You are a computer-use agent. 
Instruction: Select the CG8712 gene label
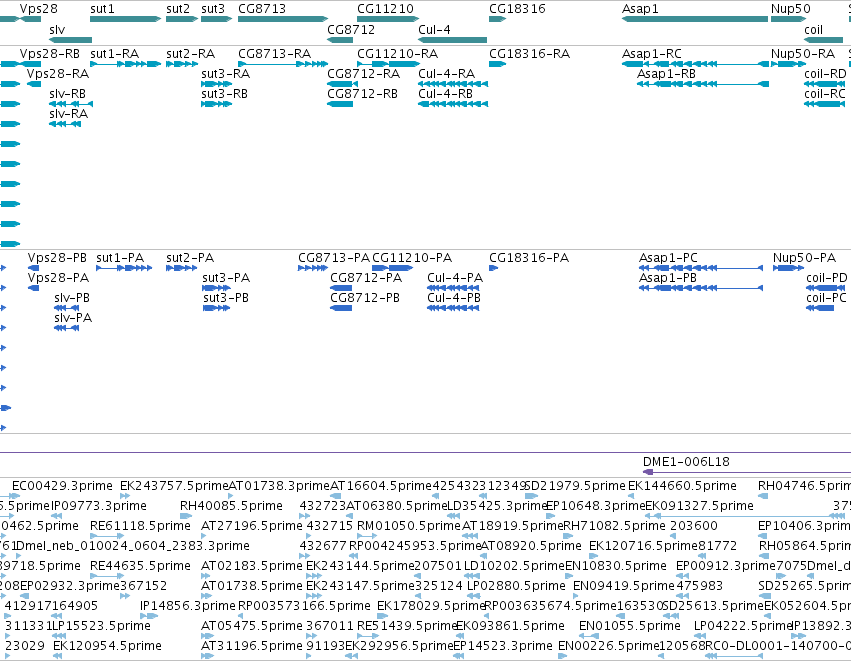(351, 30)
